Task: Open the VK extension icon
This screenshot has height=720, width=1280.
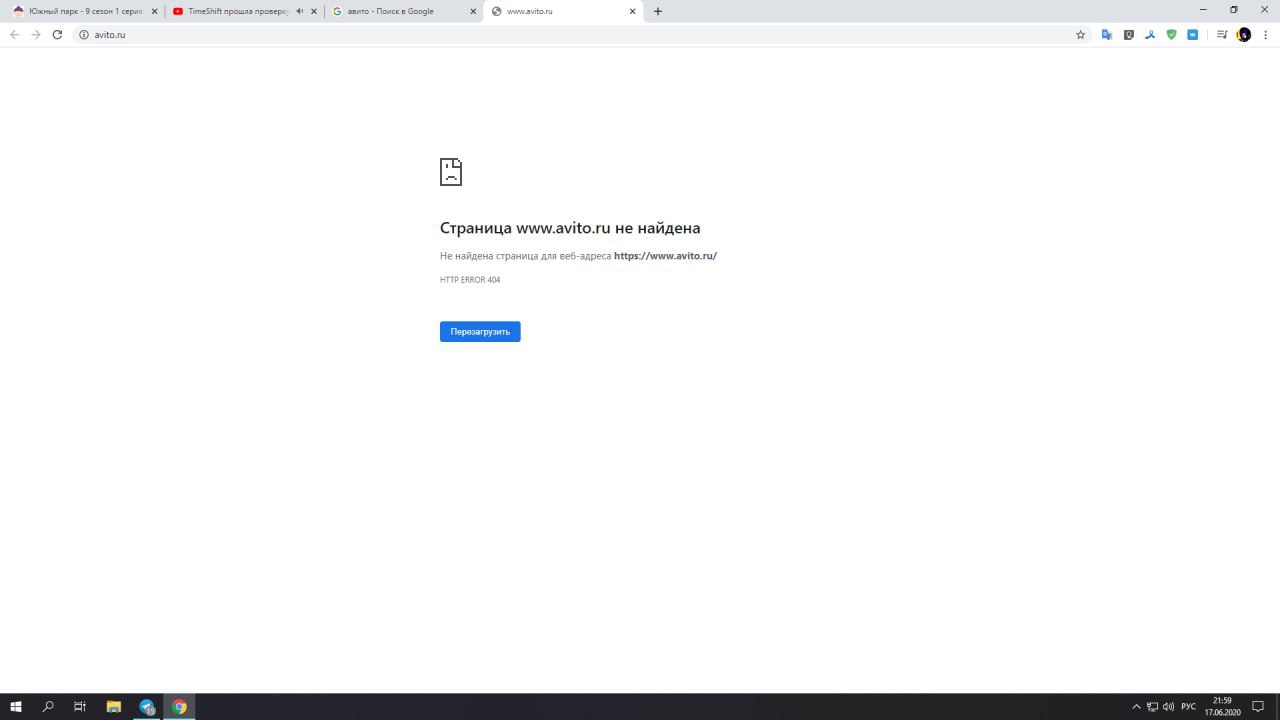Action: click(x=1193, y=34)
